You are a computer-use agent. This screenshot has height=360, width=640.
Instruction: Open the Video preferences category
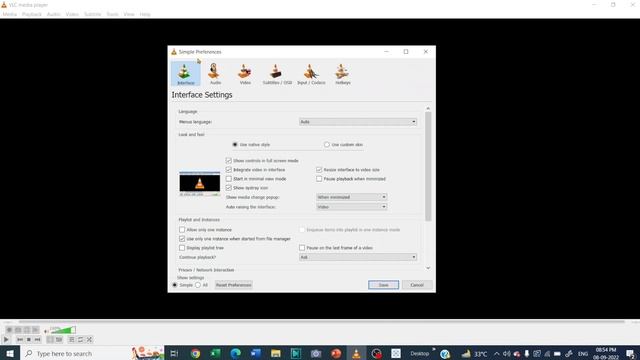[245, 73]
